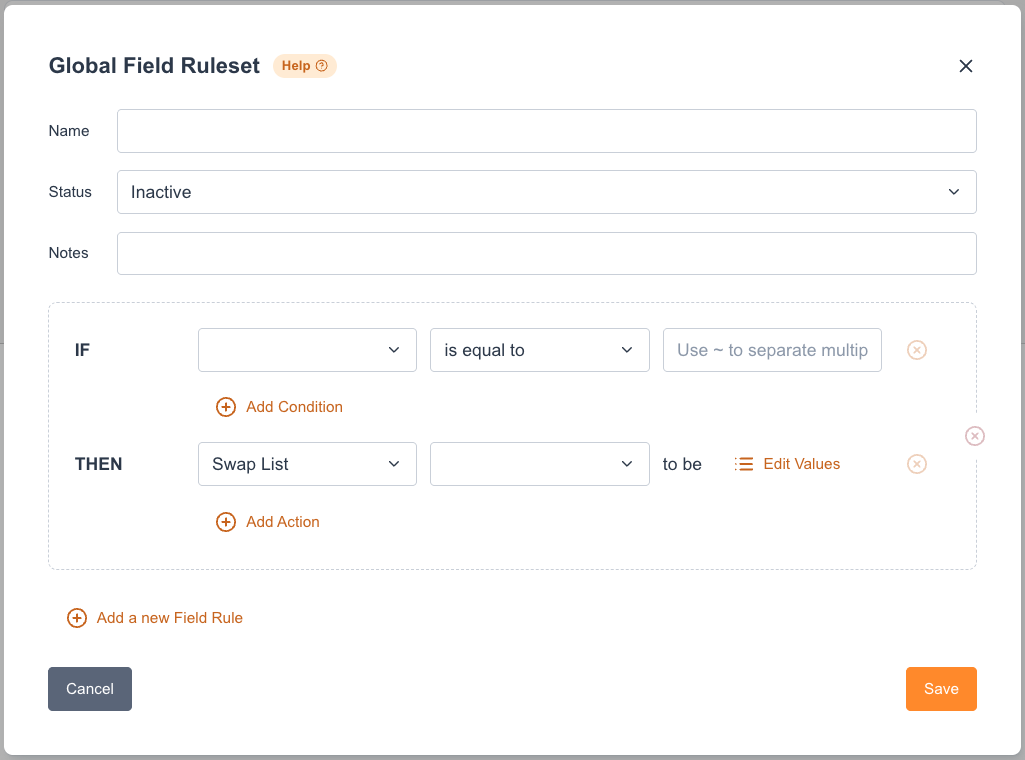
Task: Click the Edit Values link
Action: tap(801, 464)
